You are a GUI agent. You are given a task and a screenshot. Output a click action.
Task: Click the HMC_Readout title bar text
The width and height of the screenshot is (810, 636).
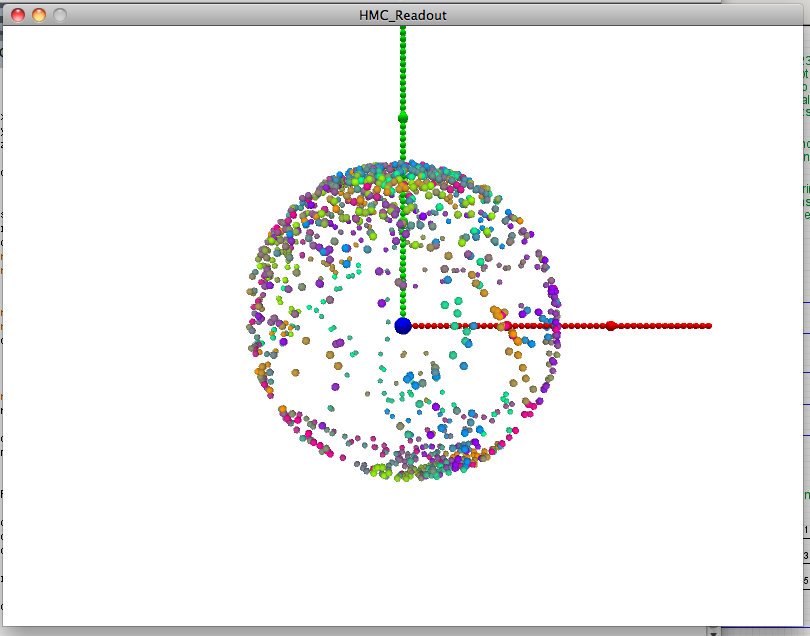pos(403,15)
